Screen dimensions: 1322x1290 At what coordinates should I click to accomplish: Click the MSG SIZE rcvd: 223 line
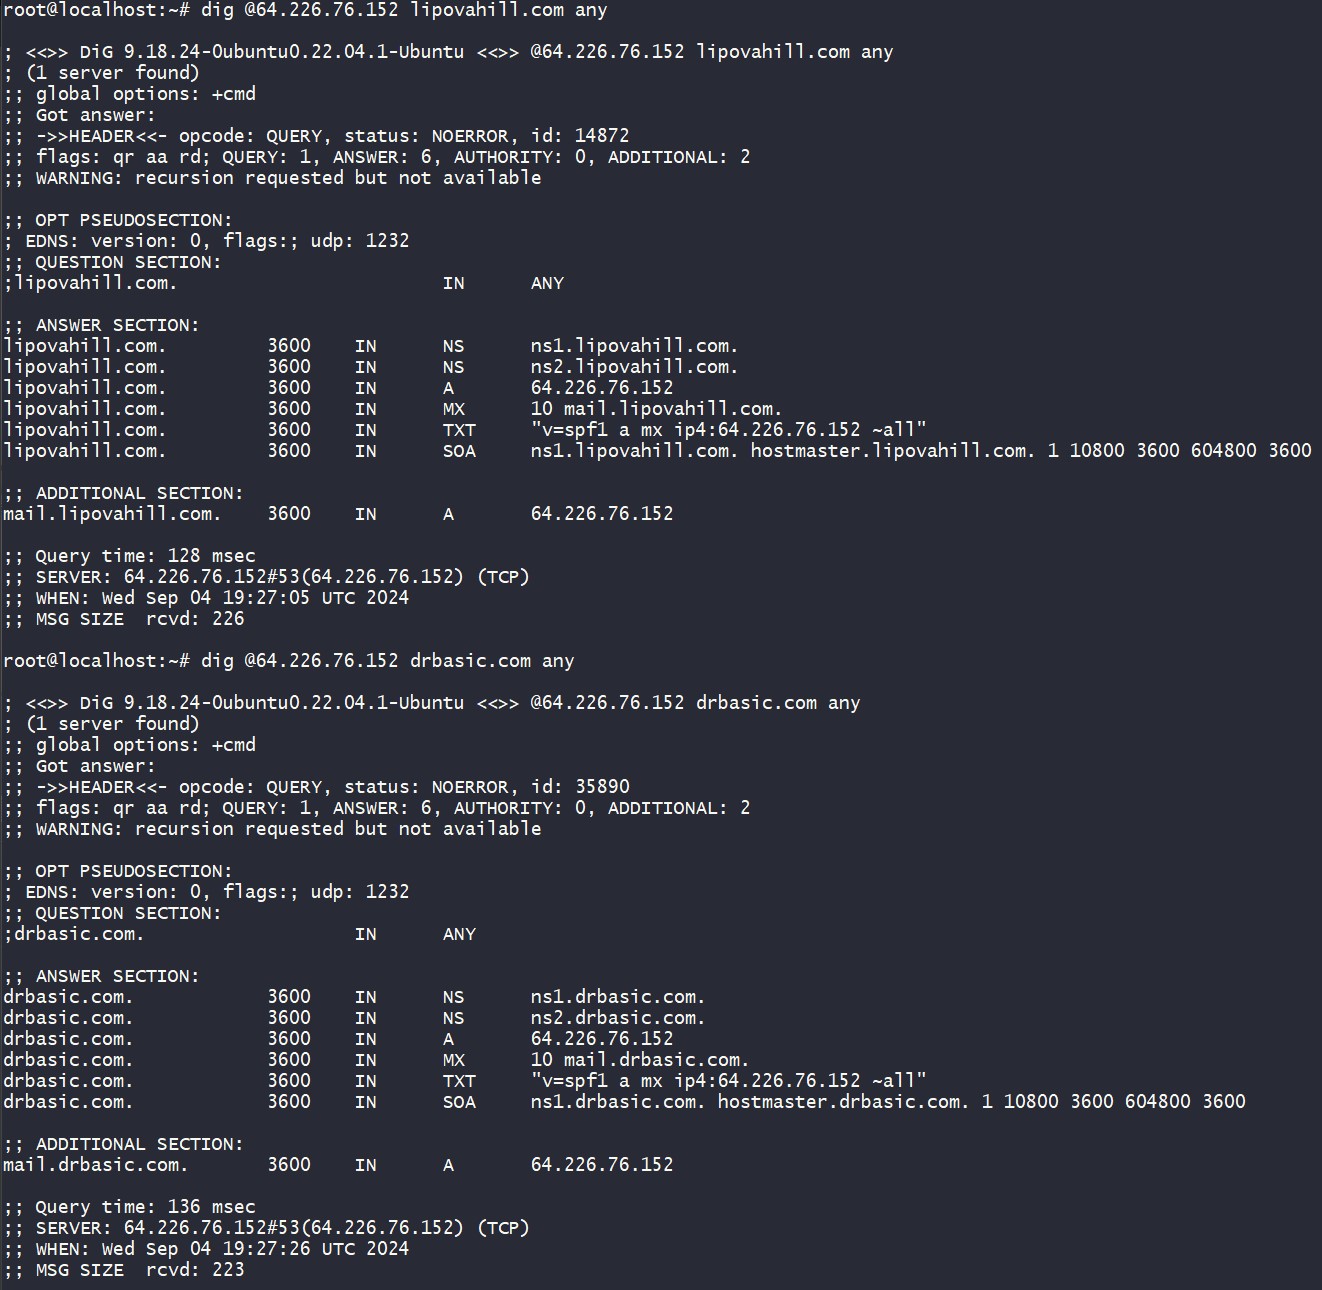click(x=124, y=1270)
